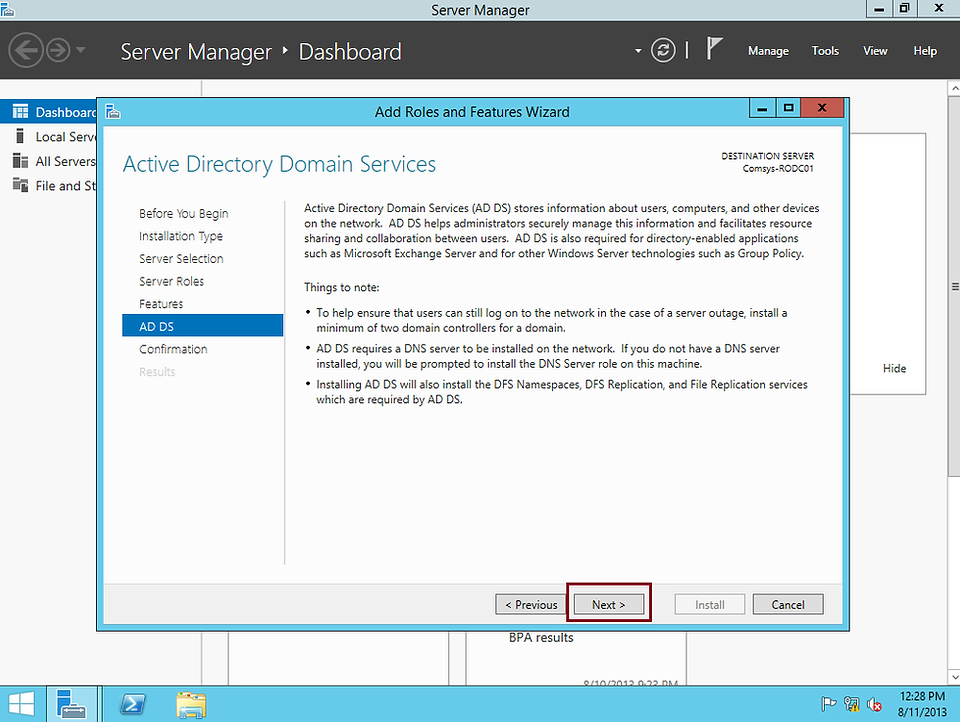Go to Before You Begin step
Screen dimensions: 960x722
click(x=183, y=213)
